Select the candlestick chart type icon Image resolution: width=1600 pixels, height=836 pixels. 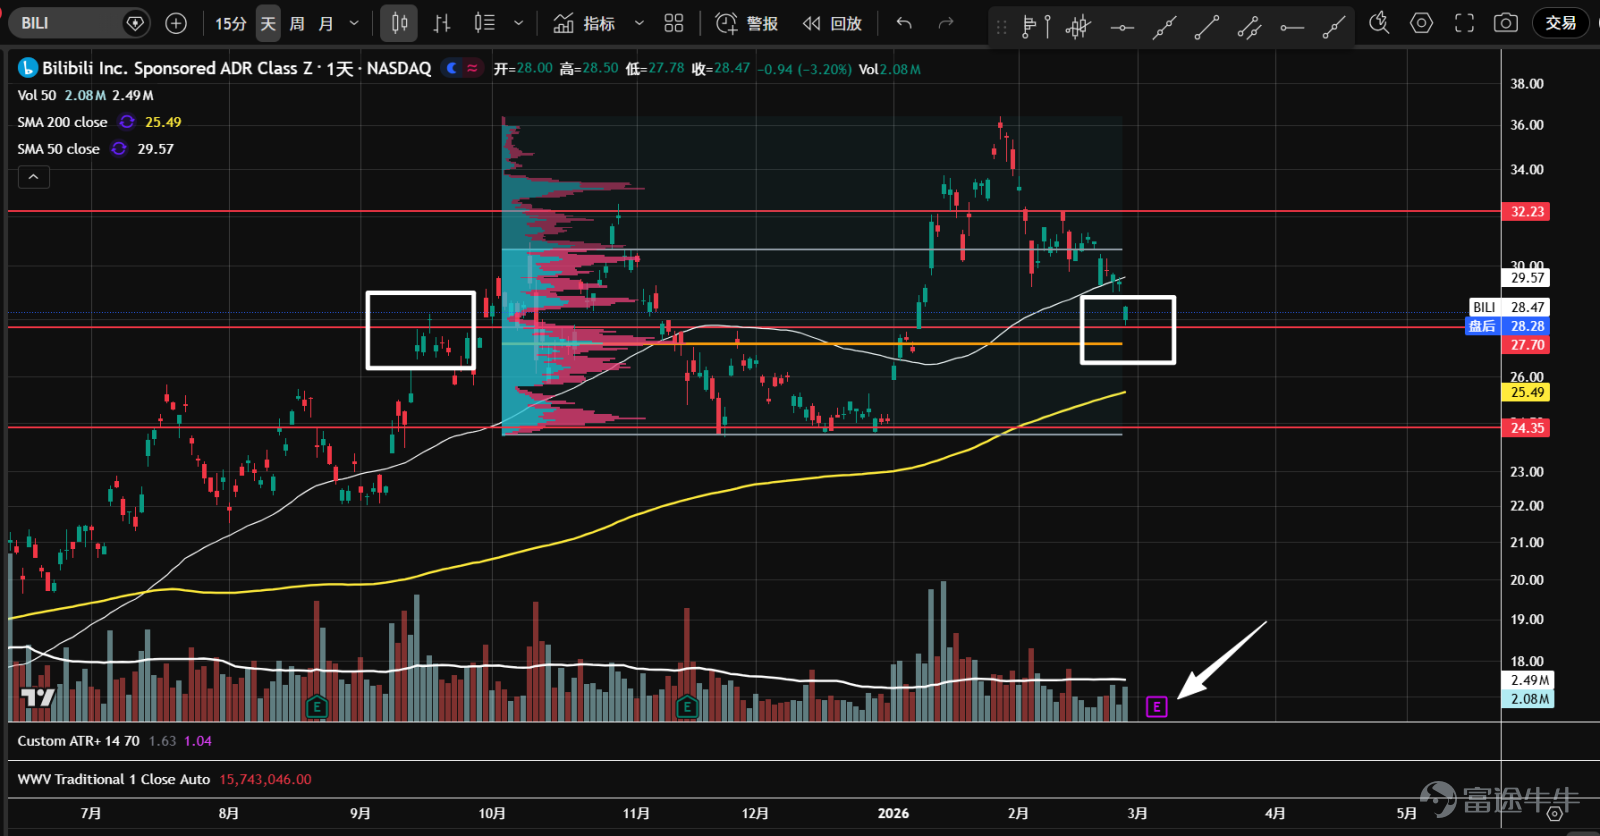(399, 23)
